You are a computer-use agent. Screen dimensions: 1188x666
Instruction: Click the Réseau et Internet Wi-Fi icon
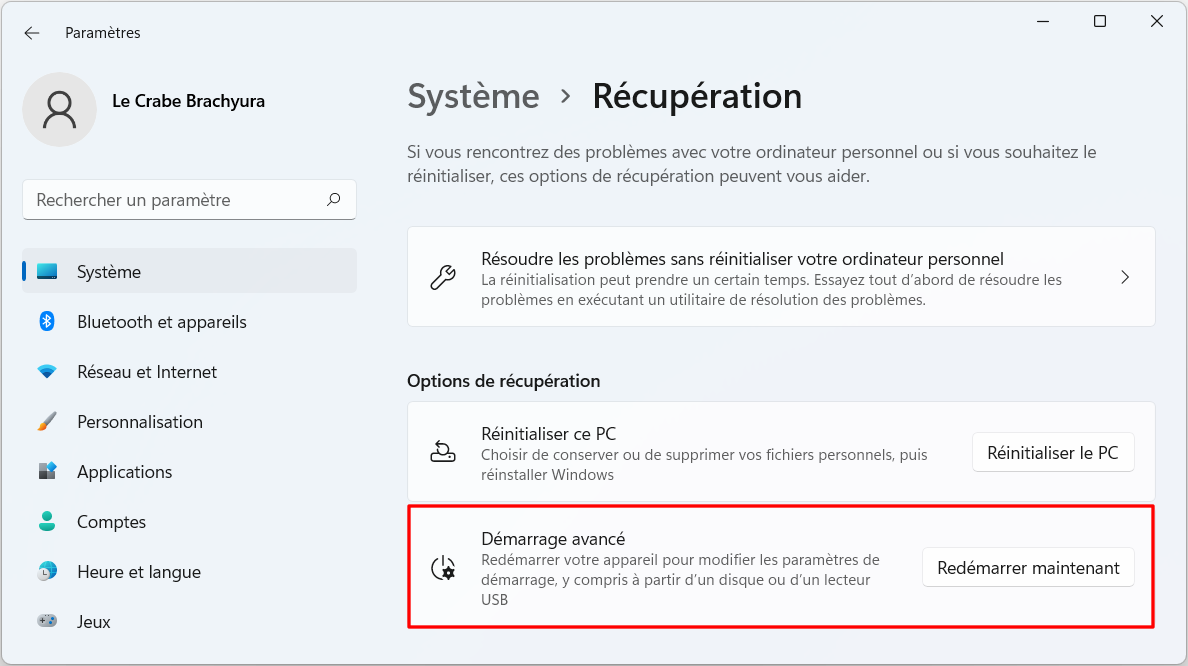point(47,372)
